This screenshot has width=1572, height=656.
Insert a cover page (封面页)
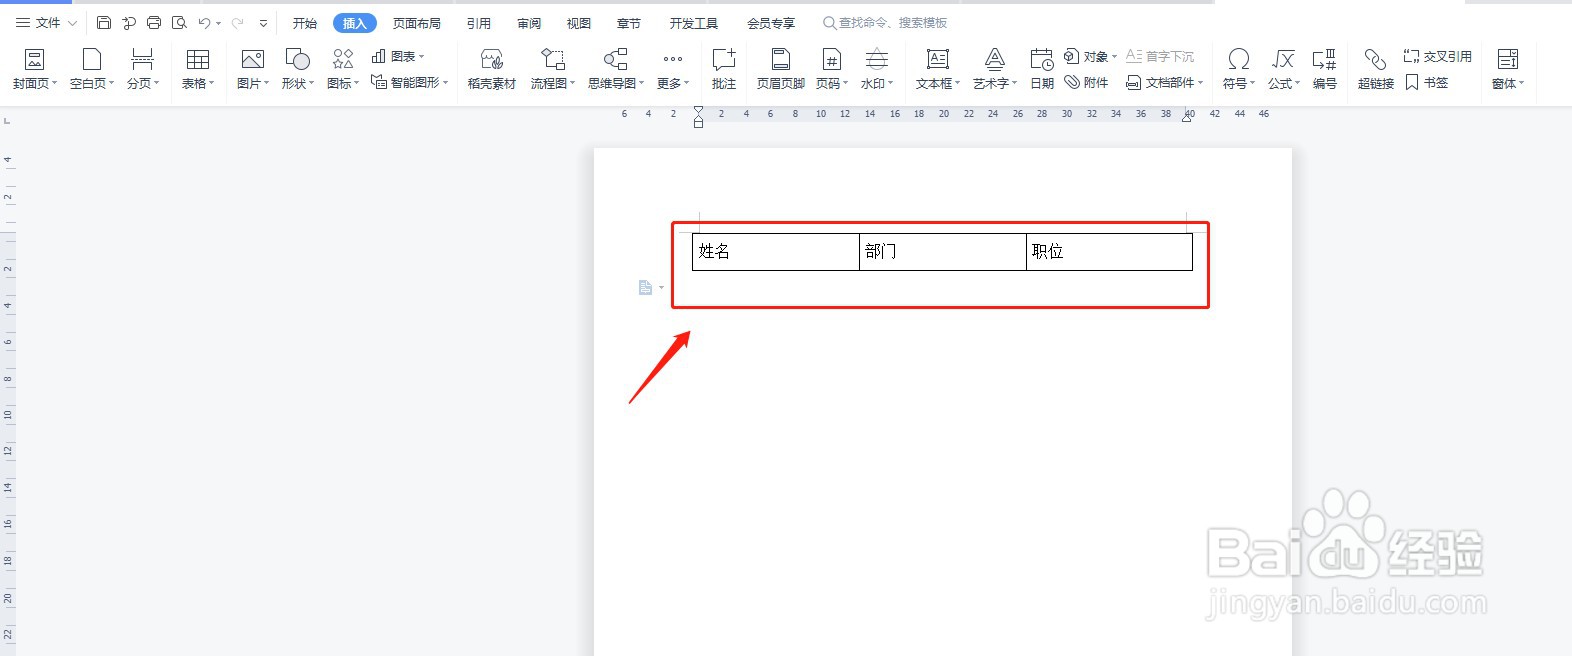point(35,69)
